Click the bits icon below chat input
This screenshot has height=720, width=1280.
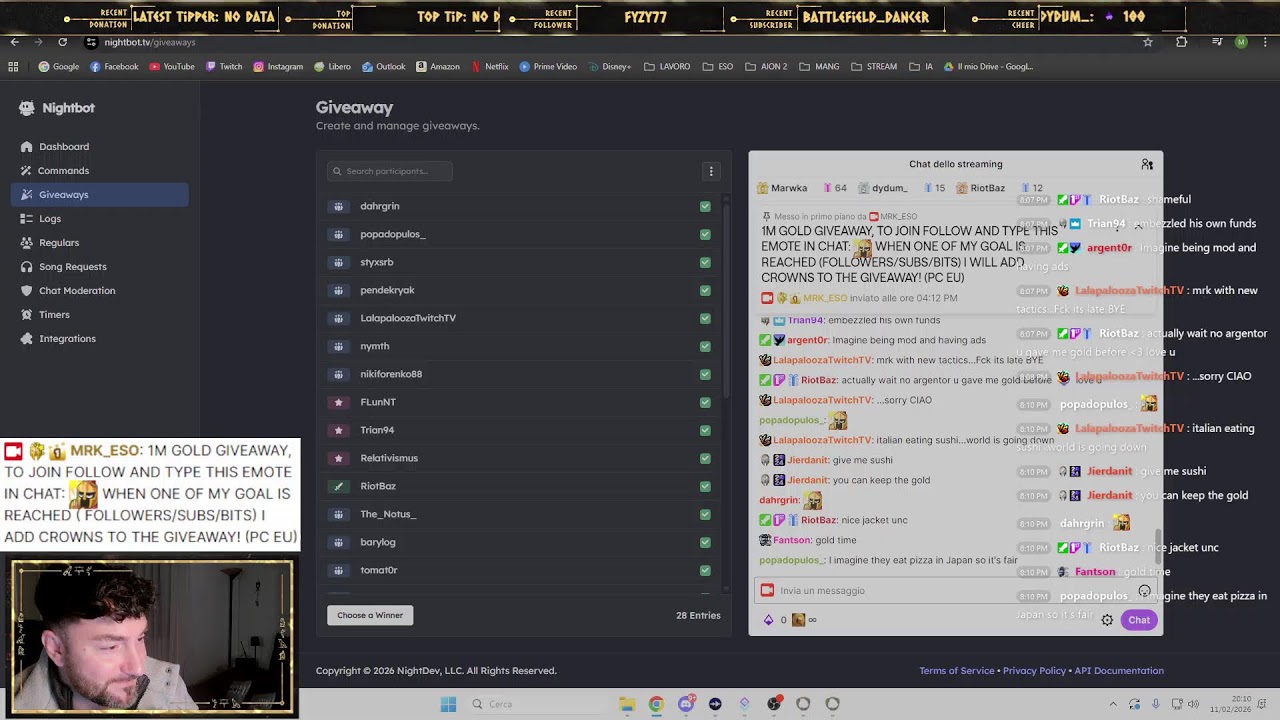[x=768, y=620]
